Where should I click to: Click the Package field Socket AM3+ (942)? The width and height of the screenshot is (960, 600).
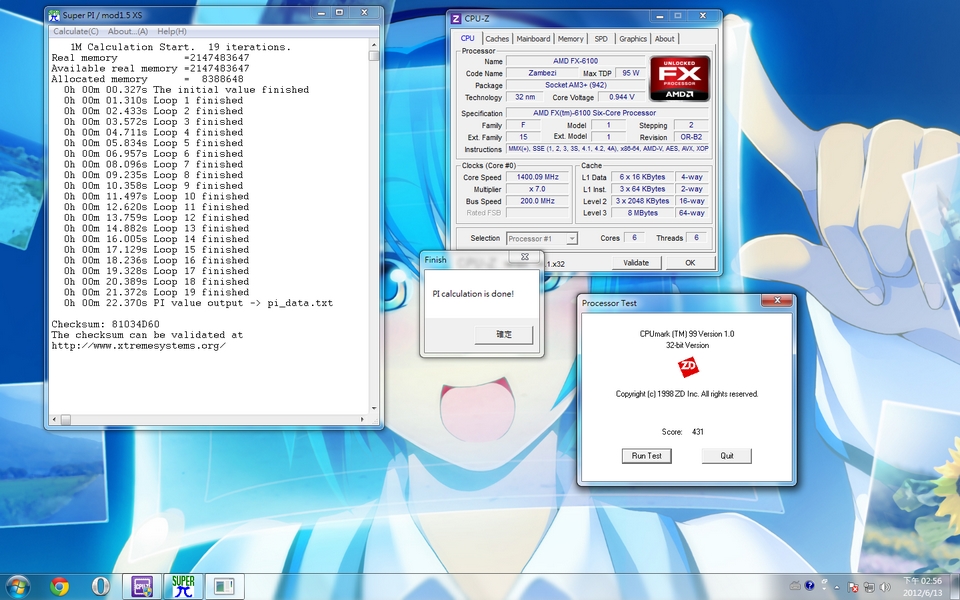click(575, 85)
